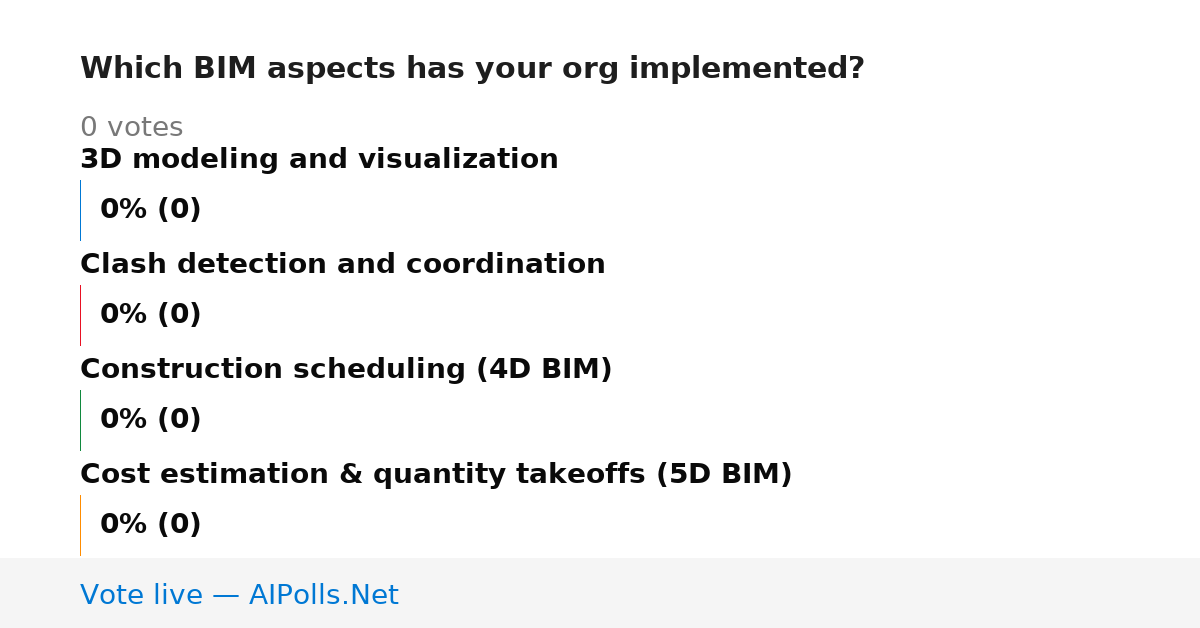Click the red bar for Clash detection
Image resolution: width=1200 pixels, height=628 pixels.
[80, 315]
